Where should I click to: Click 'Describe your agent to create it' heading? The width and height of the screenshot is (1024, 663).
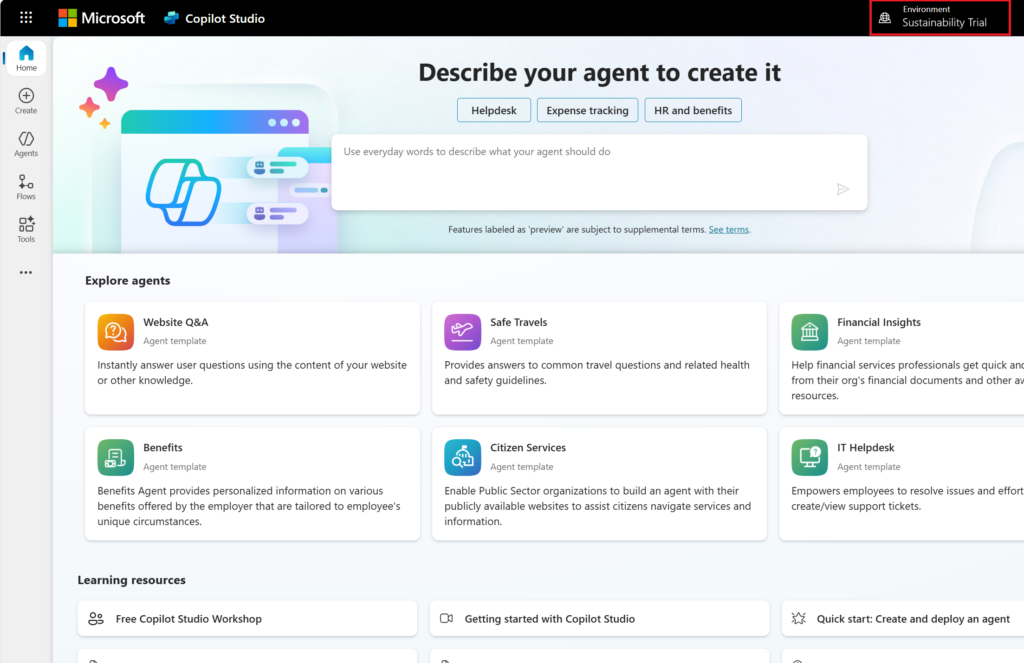600,73
